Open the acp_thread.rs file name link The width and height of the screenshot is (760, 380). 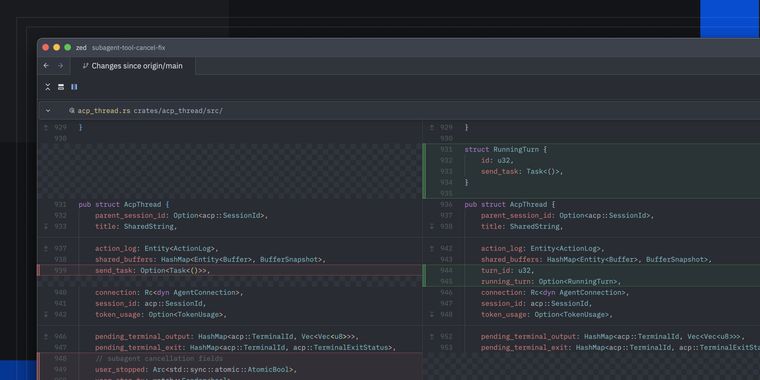pyautogui.click(x=104, y=111)
